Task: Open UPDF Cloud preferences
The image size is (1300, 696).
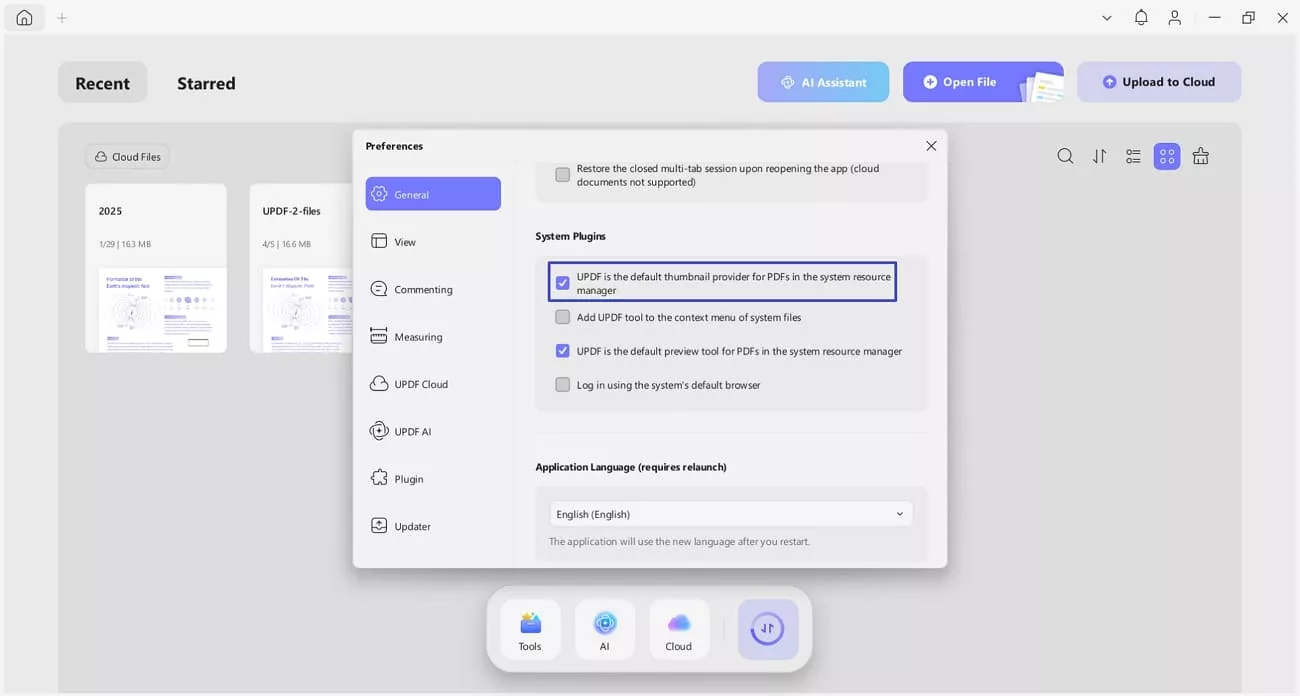Action: click(x=420, y=383)
